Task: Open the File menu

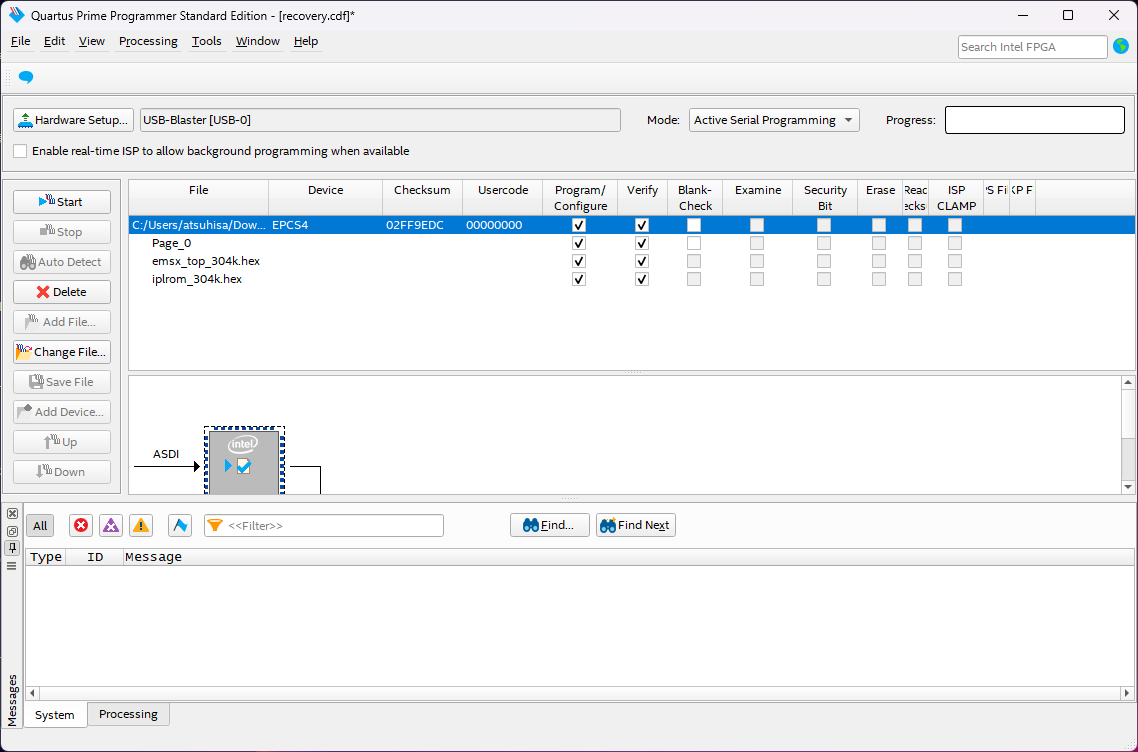Action: pyautogui.click(x=20, y=41)
